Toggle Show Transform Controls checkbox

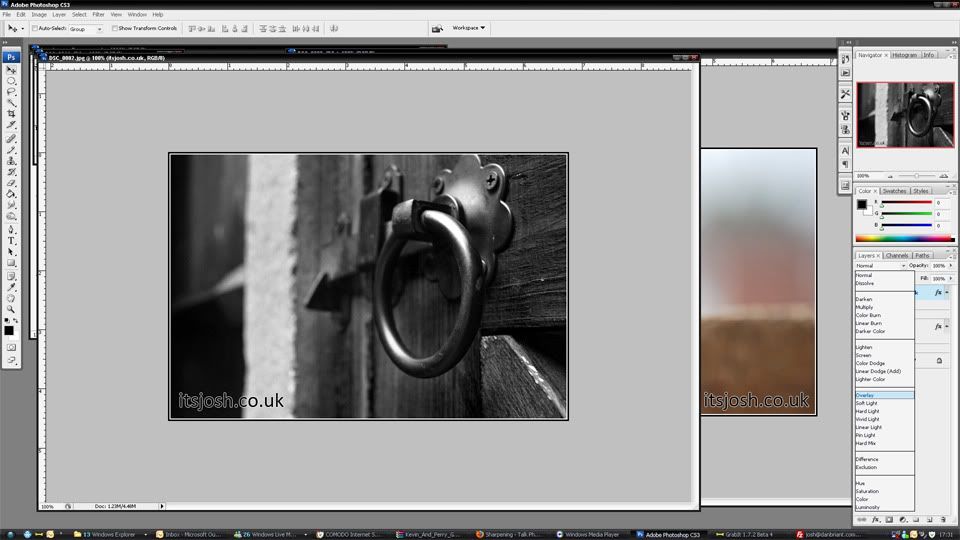114,28
